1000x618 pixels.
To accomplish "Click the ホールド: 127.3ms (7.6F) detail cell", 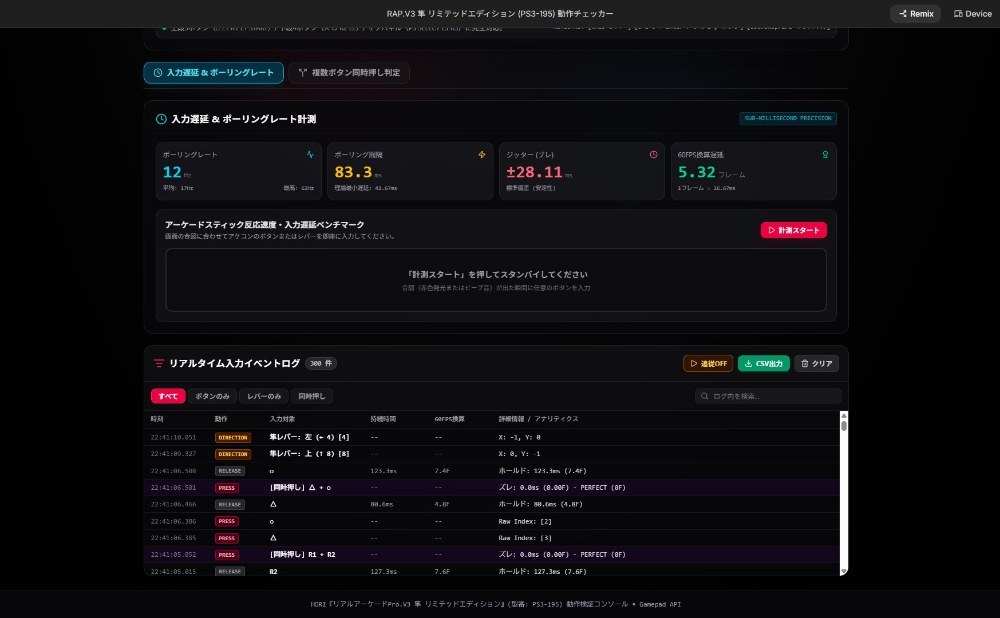I will 542,571.
